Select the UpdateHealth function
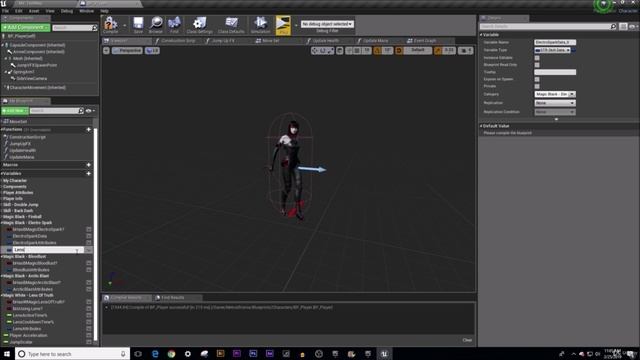The width and height of the screenshot is (640, 360). click(22, 150)
